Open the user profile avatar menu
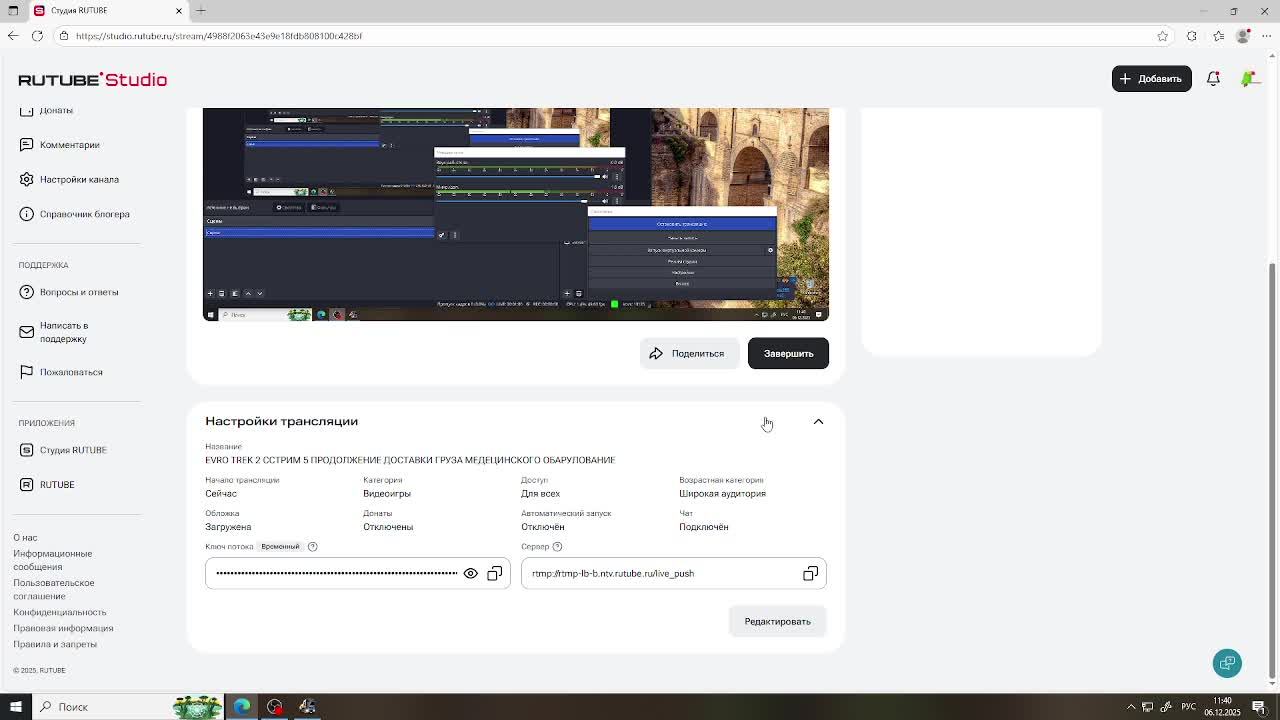 coord(1249,79)
